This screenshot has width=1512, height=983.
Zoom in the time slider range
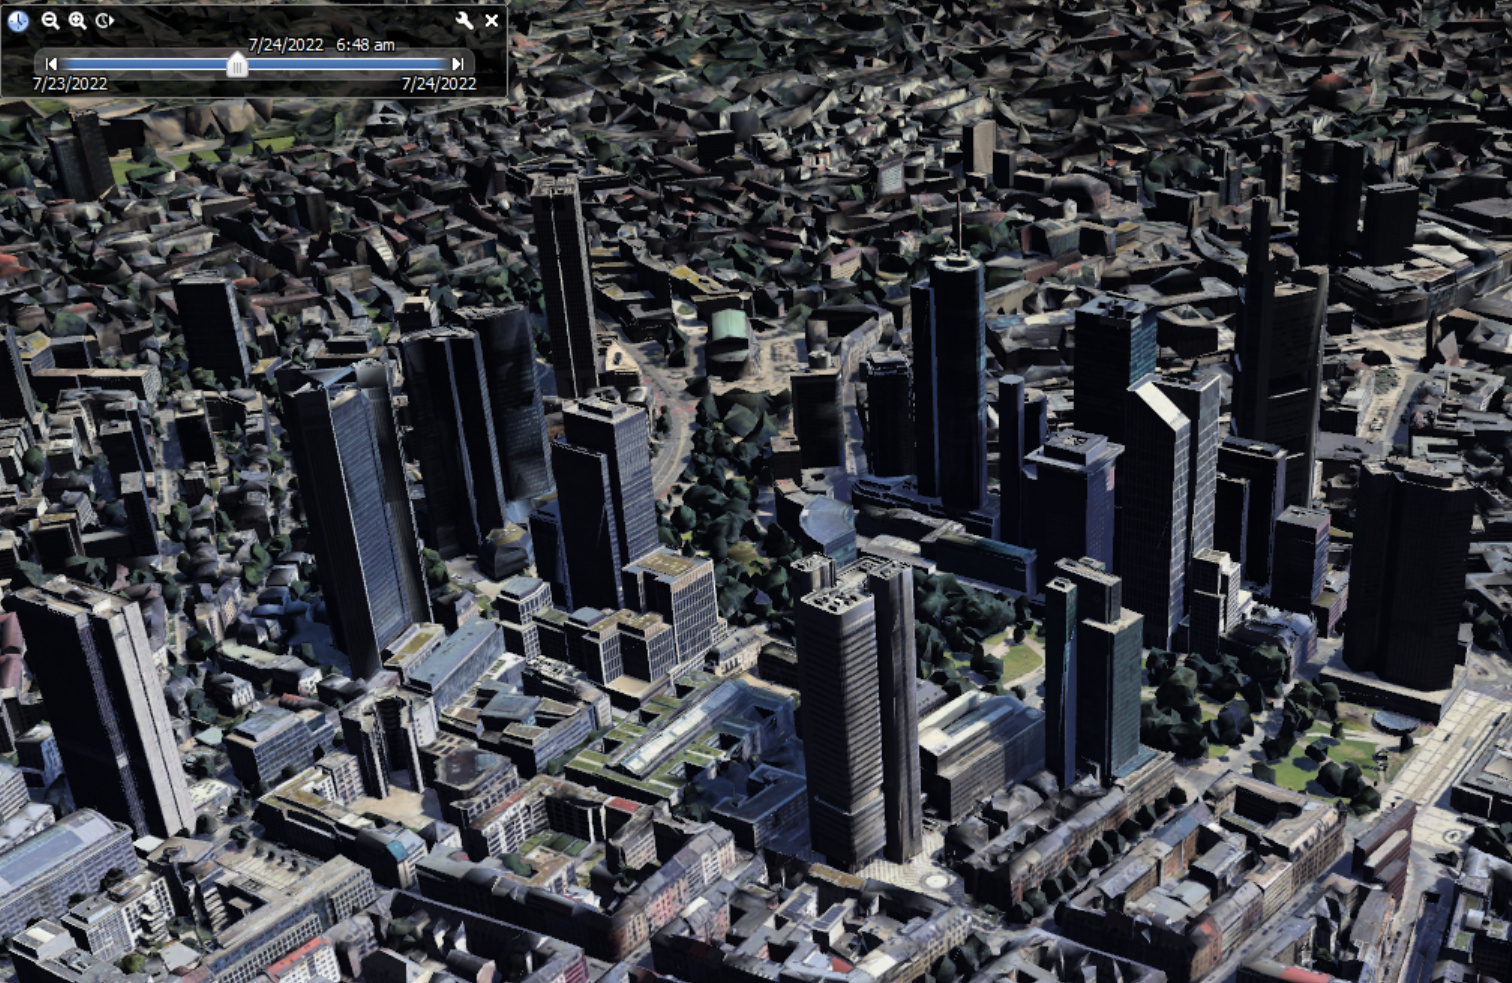pyautogui.click(x=77, y=20)
